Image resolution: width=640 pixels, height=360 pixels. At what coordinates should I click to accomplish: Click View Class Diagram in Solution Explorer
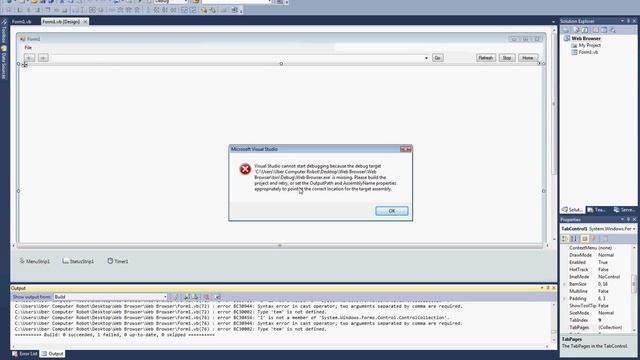coord(613,30)
